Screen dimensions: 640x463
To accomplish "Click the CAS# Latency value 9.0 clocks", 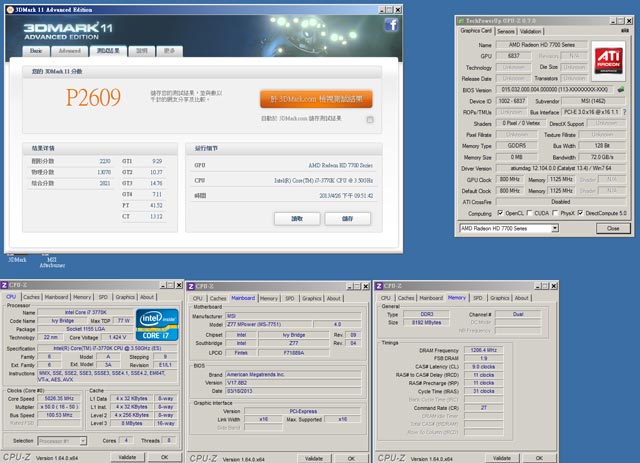I will (484, 366).
